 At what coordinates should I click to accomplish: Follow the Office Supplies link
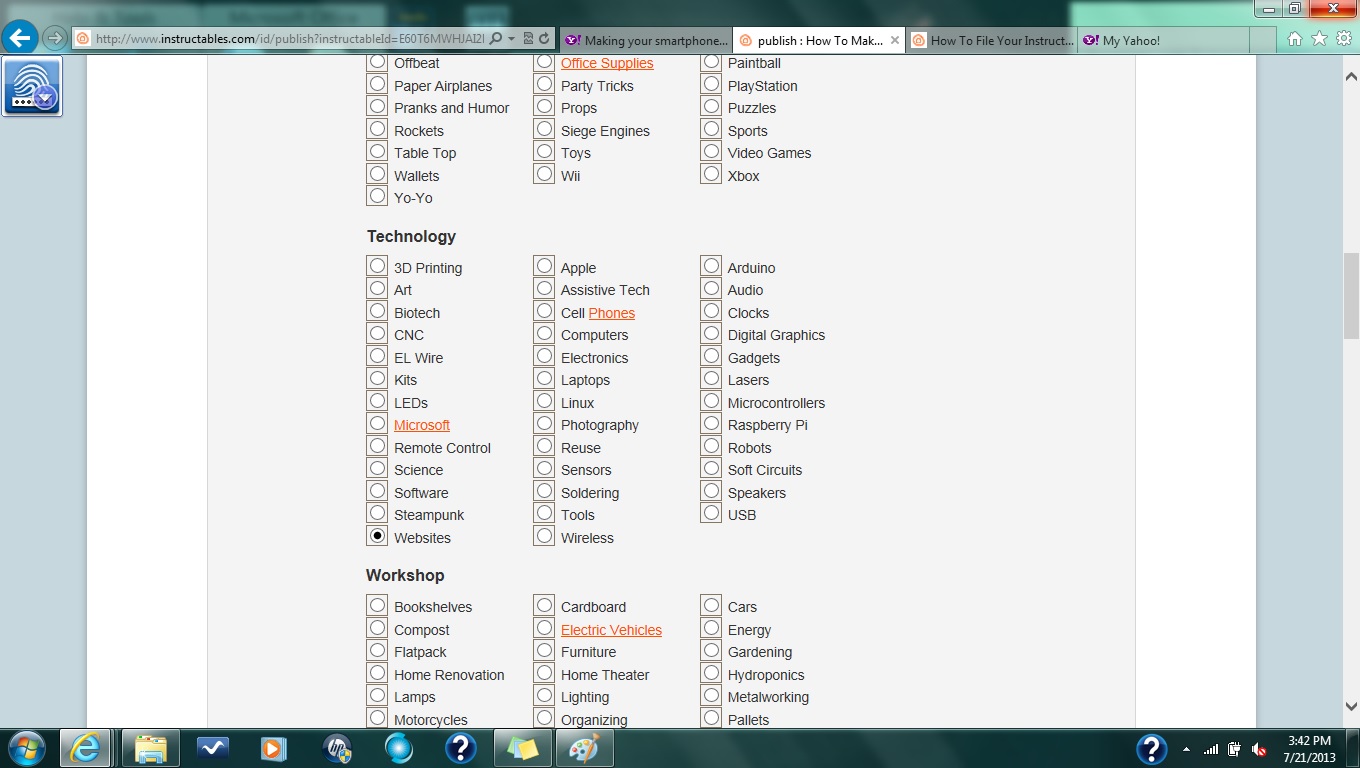coord(607,63)
